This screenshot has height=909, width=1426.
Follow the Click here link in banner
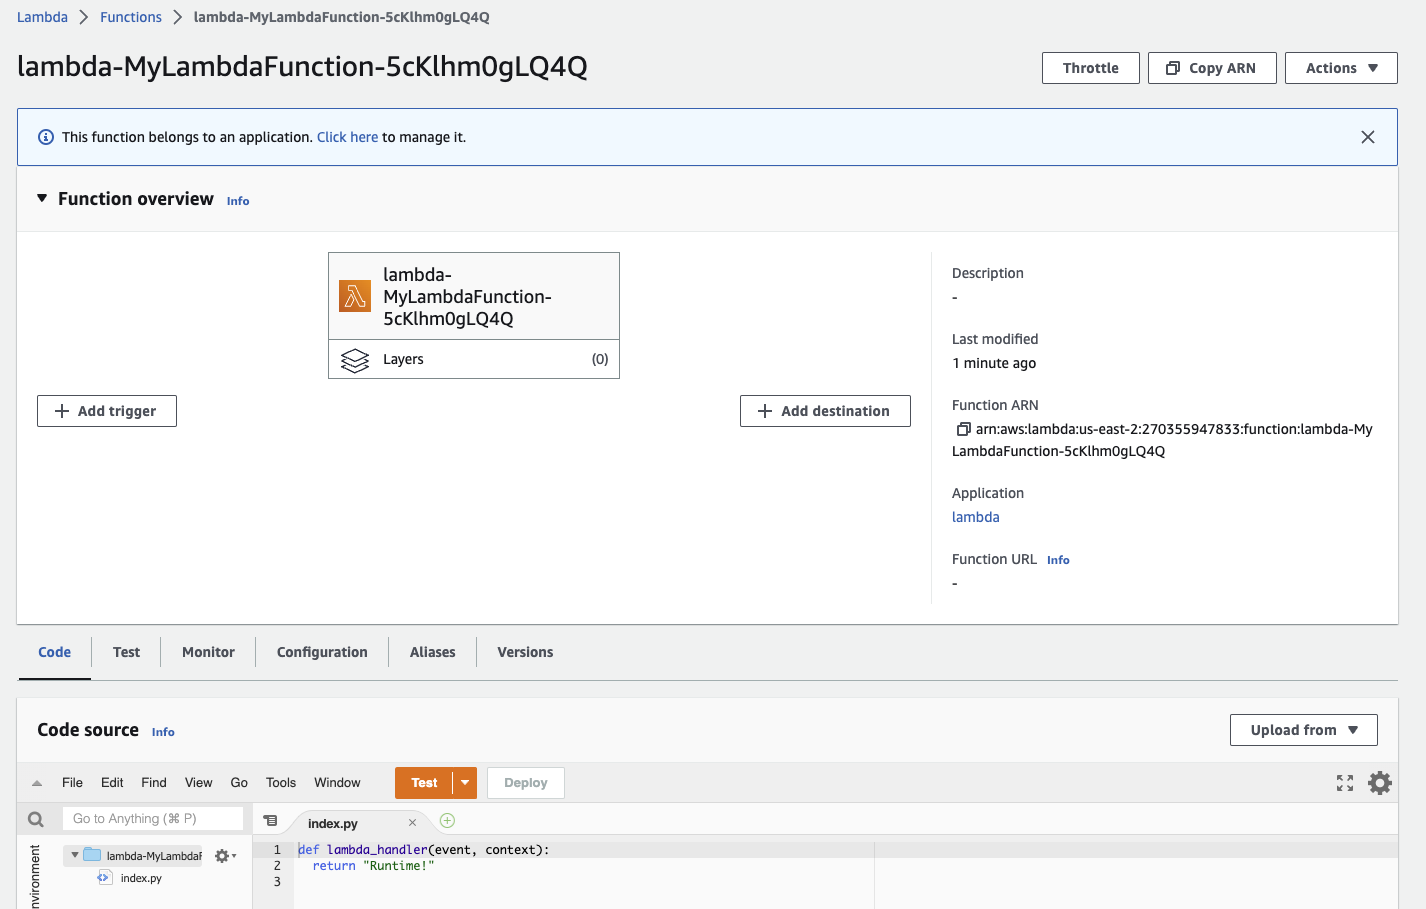point(347,137)
